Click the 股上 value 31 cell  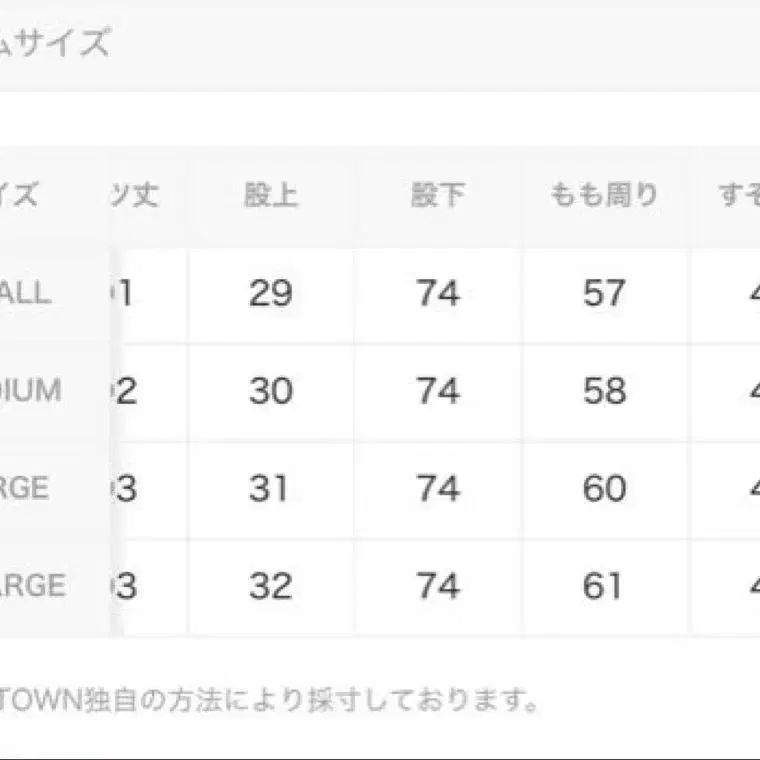[x=270, y=488]
